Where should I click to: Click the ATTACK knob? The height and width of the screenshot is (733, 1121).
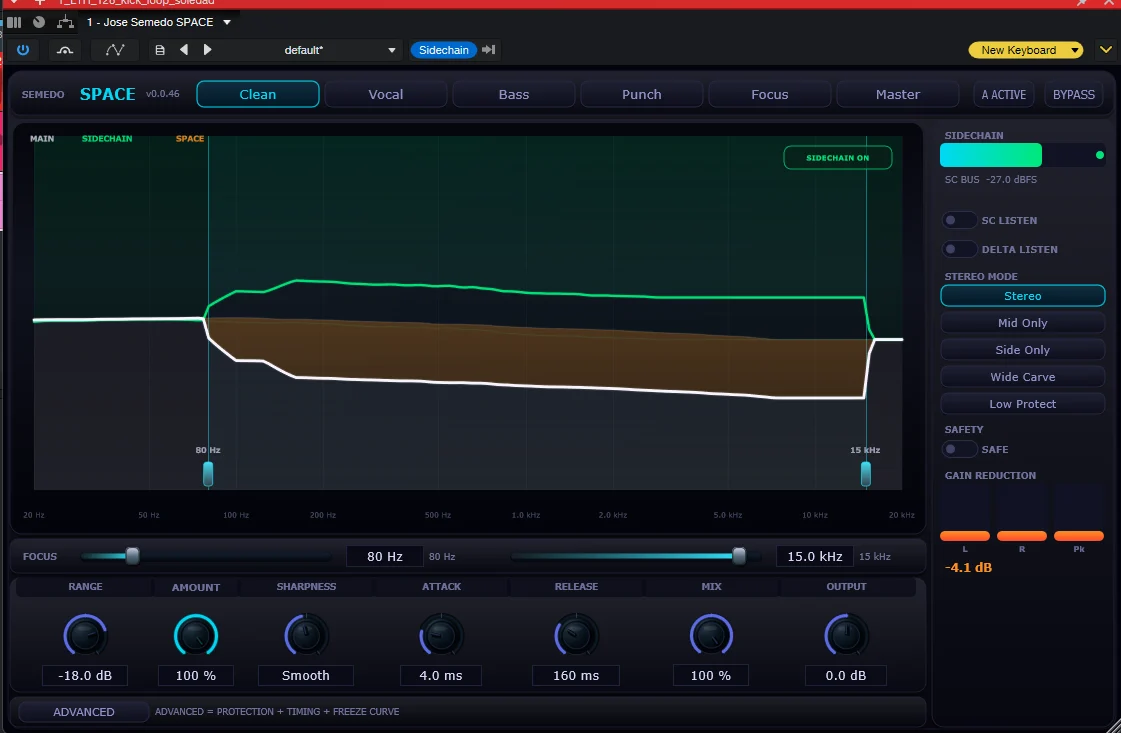[441, 635]
